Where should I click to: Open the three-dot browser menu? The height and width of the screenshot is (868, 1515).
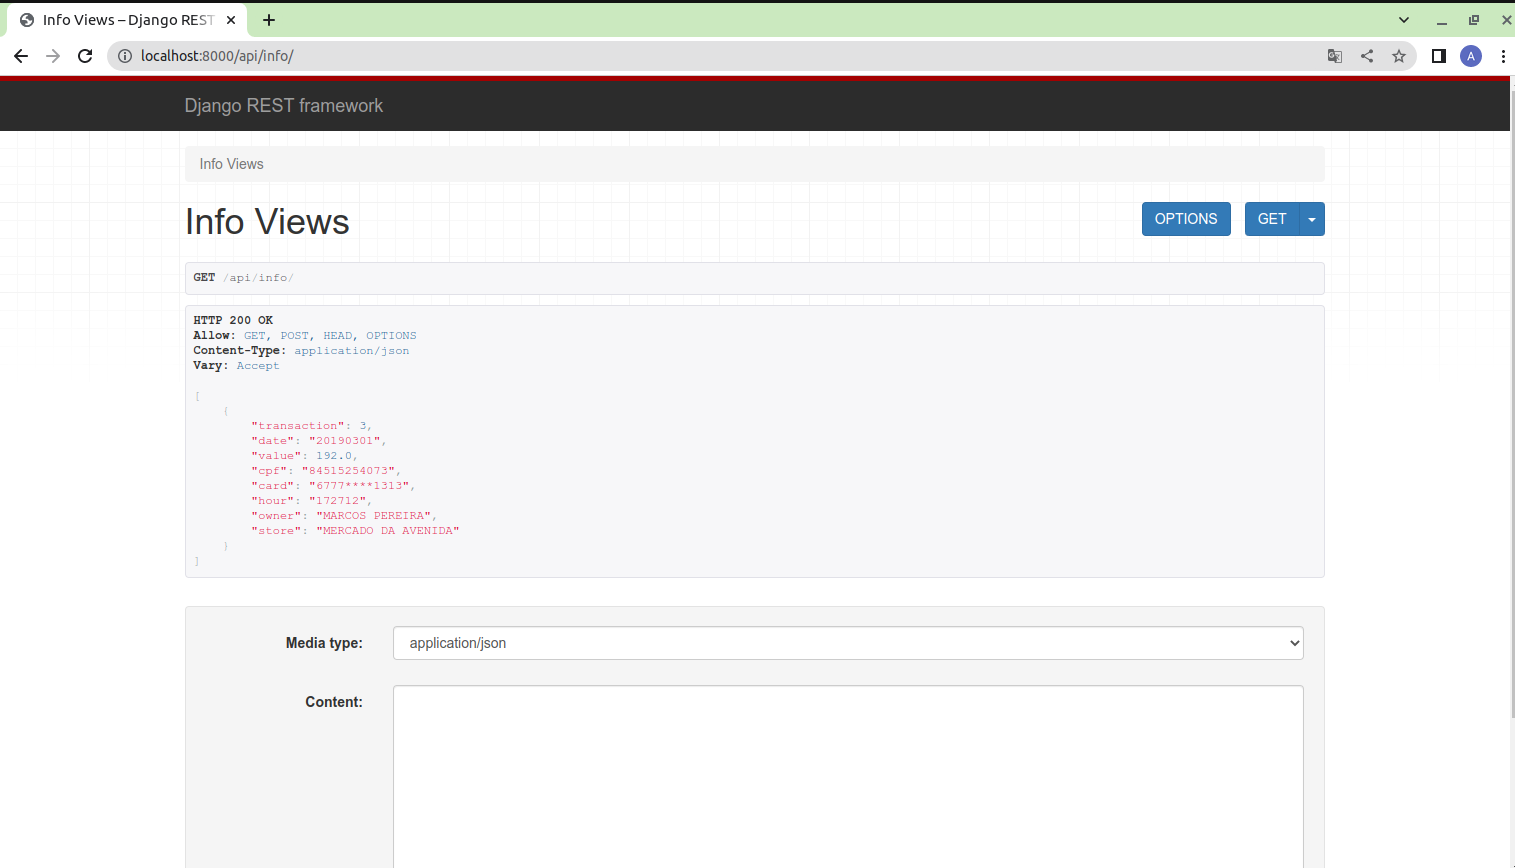tap(1504, 56)
